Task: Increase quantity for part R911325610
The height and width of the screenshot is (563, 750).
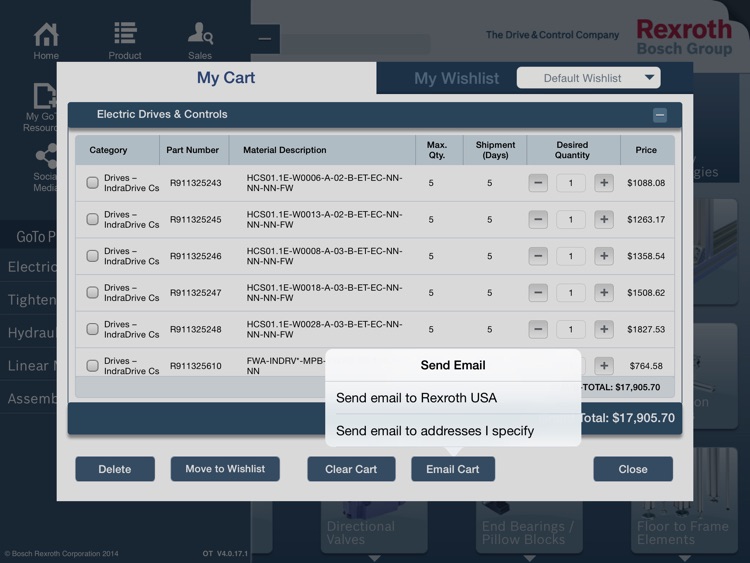Action: click(x=604, y=366)
